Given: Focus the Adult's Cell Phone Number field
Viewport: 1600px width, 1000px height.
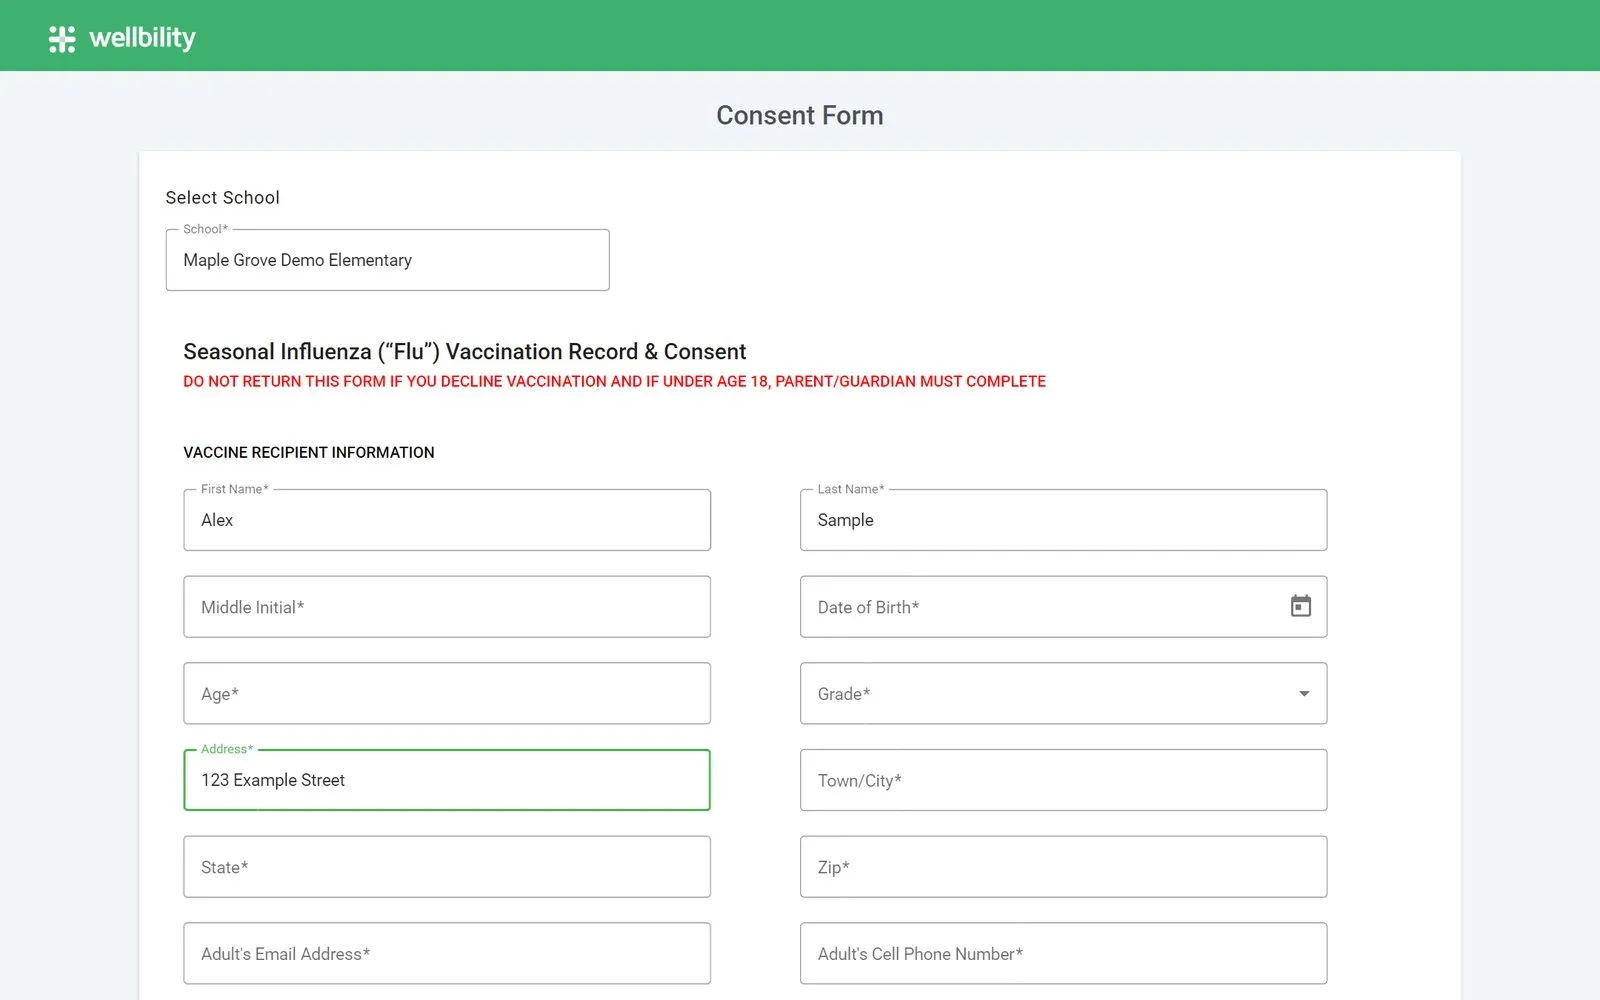Looking at the screenshot, I should [x=1063, y=954].
